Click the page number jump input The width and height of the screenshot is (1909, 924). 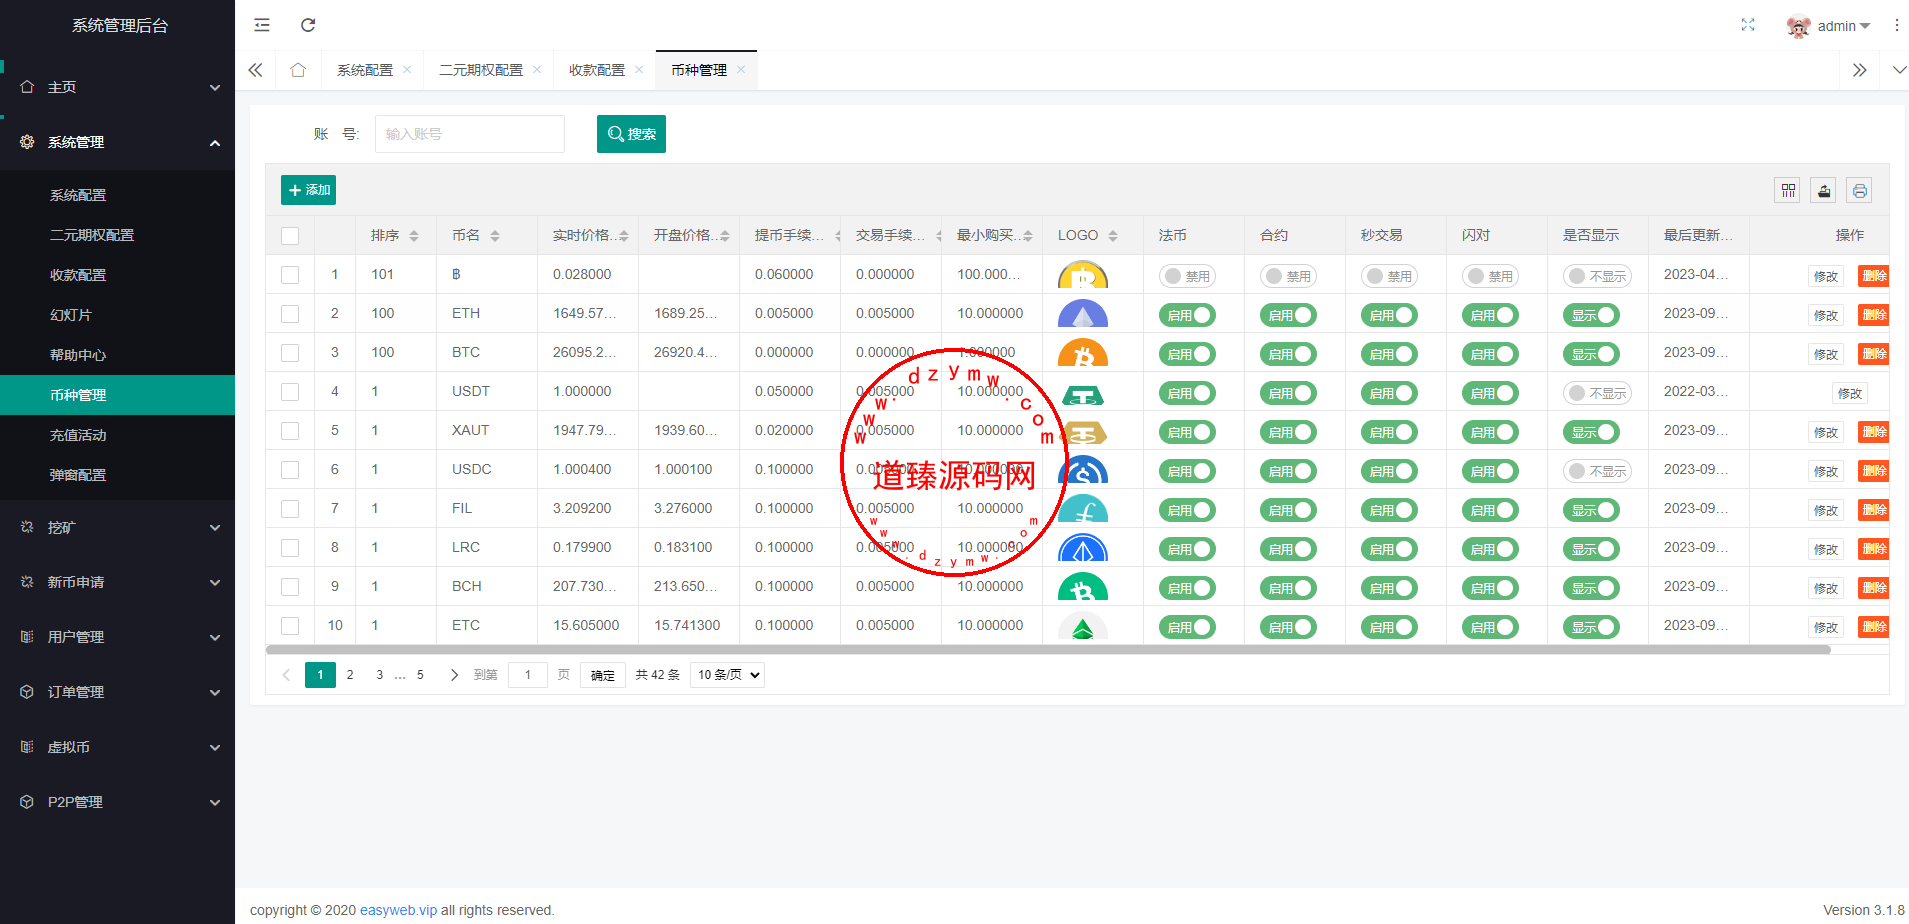click(528, 675)
